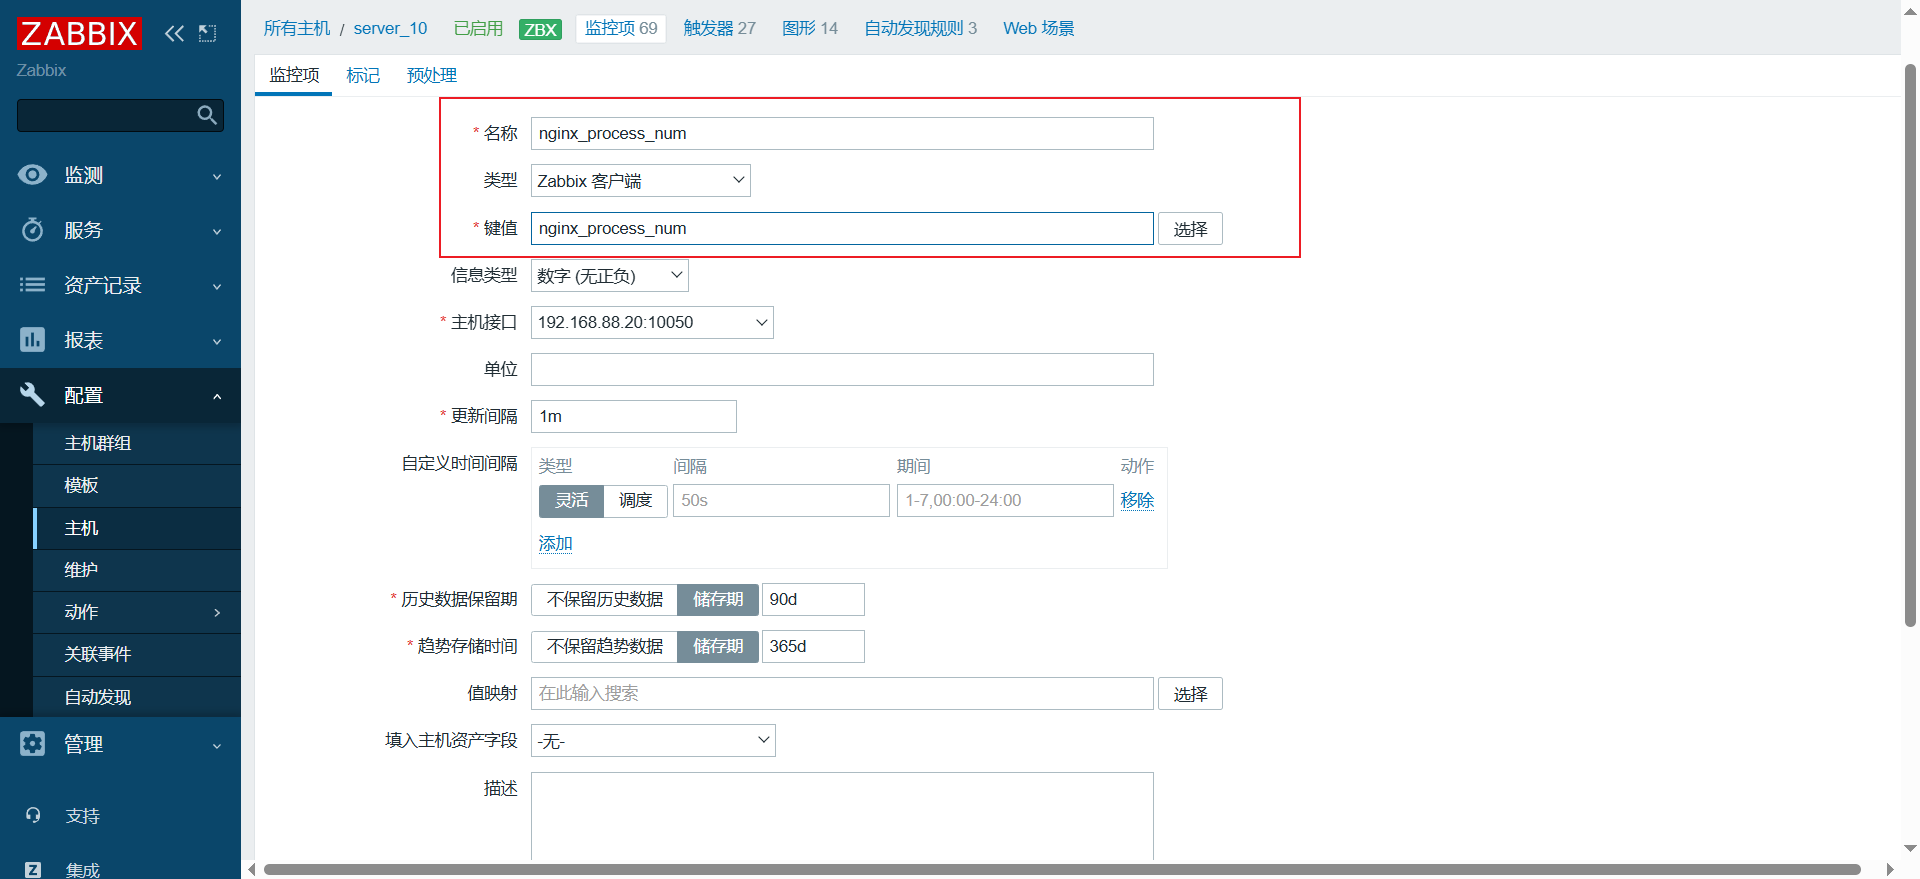Choose 不保留历史数据 option
The image size is (1920, 879).
tap(604, 599)
